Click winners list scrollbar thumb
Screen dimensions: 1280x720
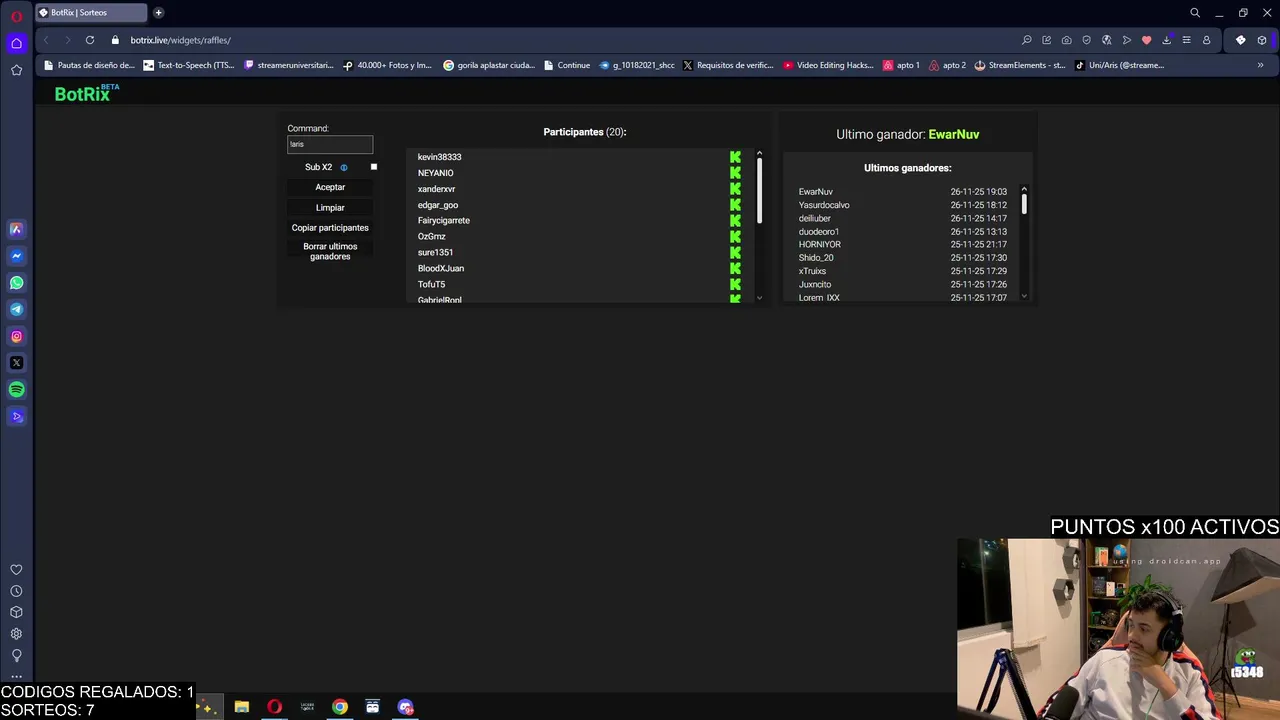(1024, 204)
